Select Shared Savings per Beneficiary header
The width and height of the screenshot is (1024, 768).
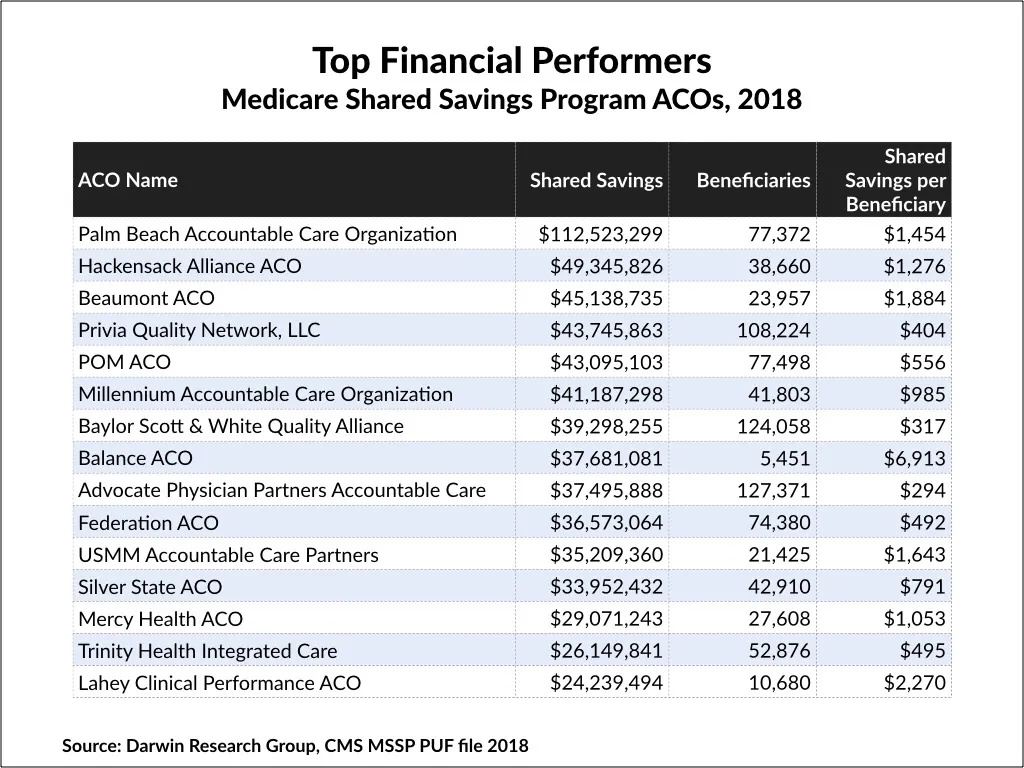tap(895, 180)
